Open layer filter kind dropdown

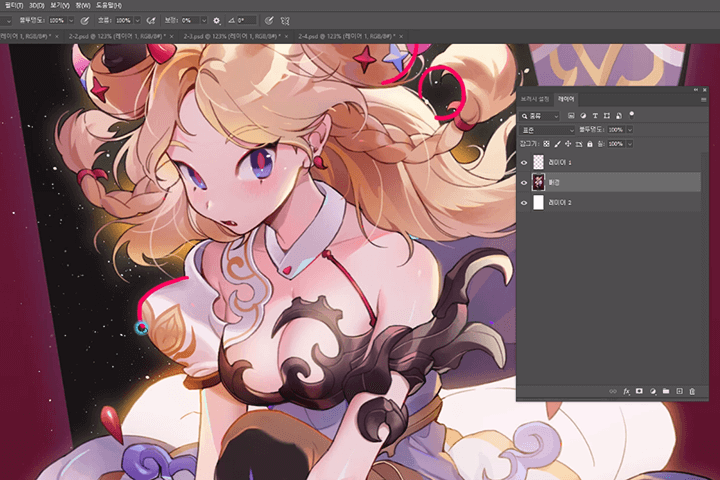[540, 116]
